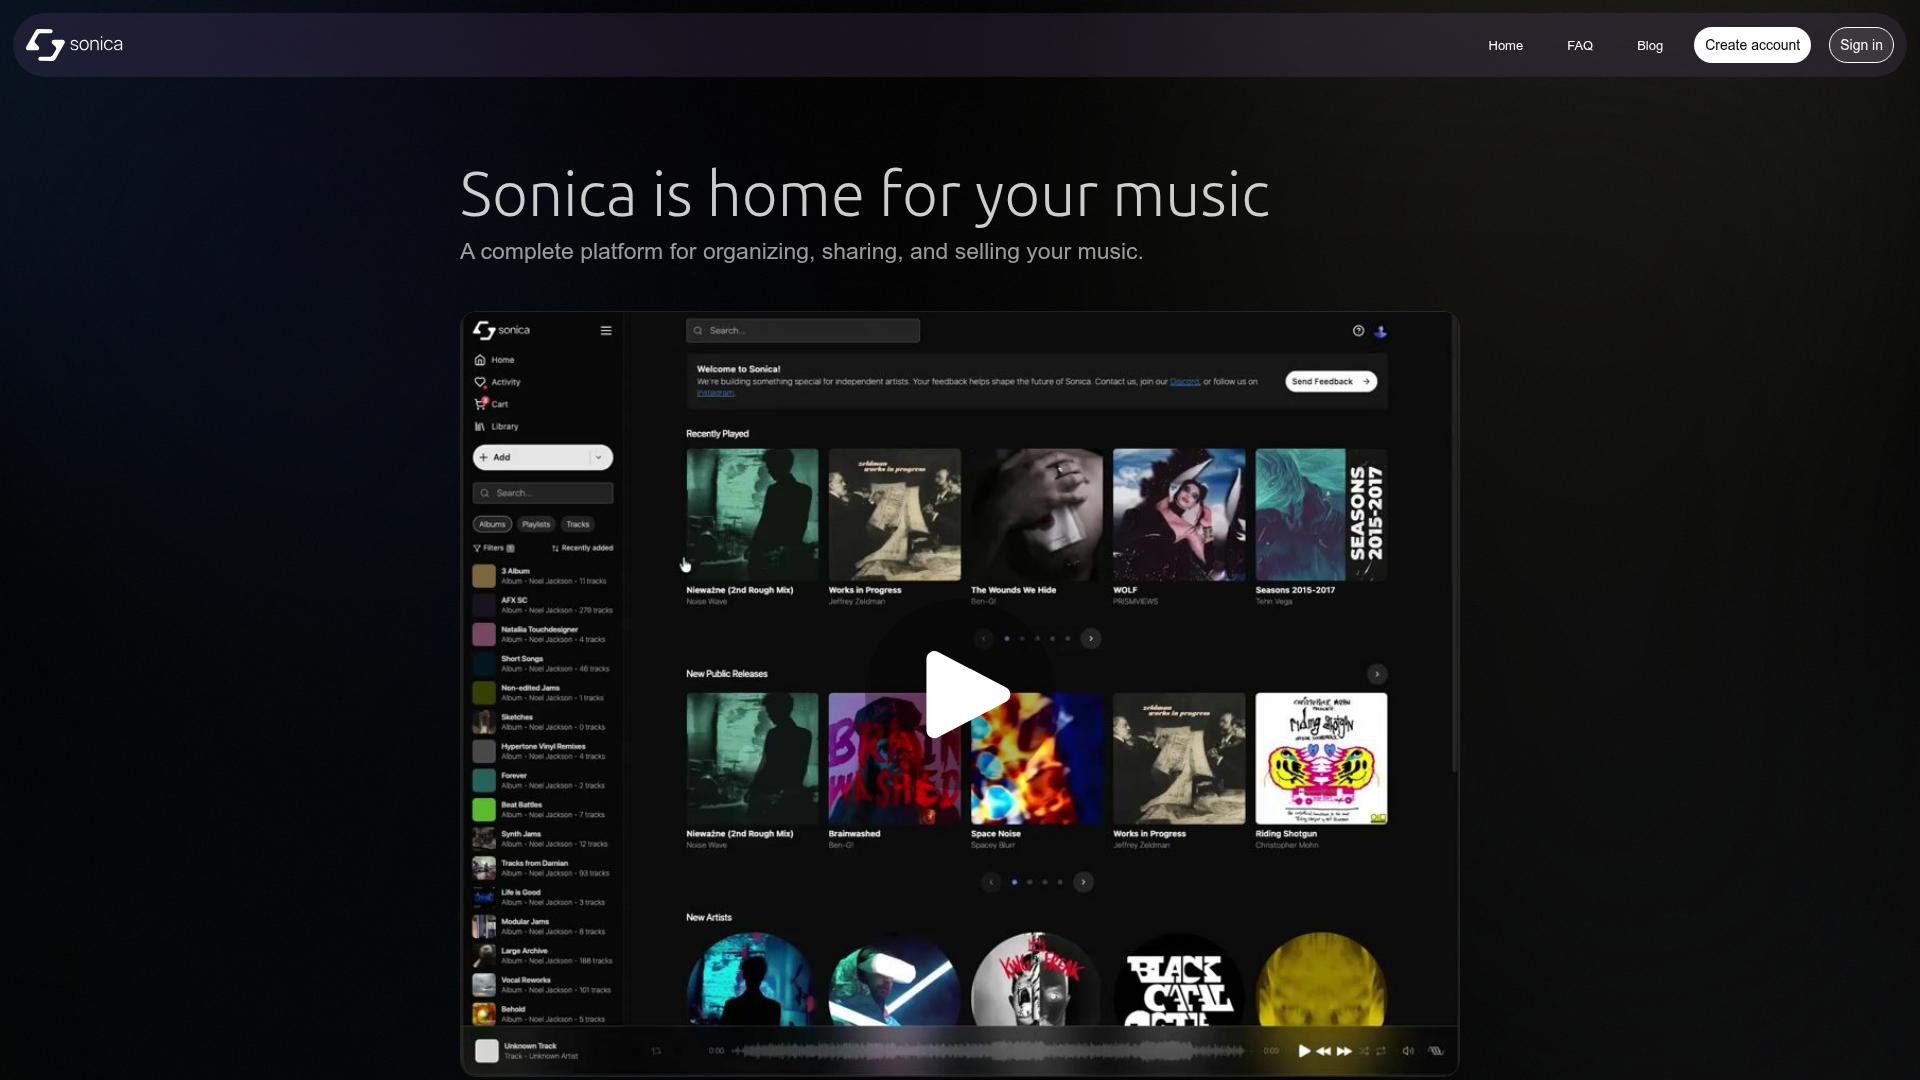Go to the next page of New Public Releases
Image resolution: width=1920 pixels, height=1080 pixels.
pos(1083,882)
